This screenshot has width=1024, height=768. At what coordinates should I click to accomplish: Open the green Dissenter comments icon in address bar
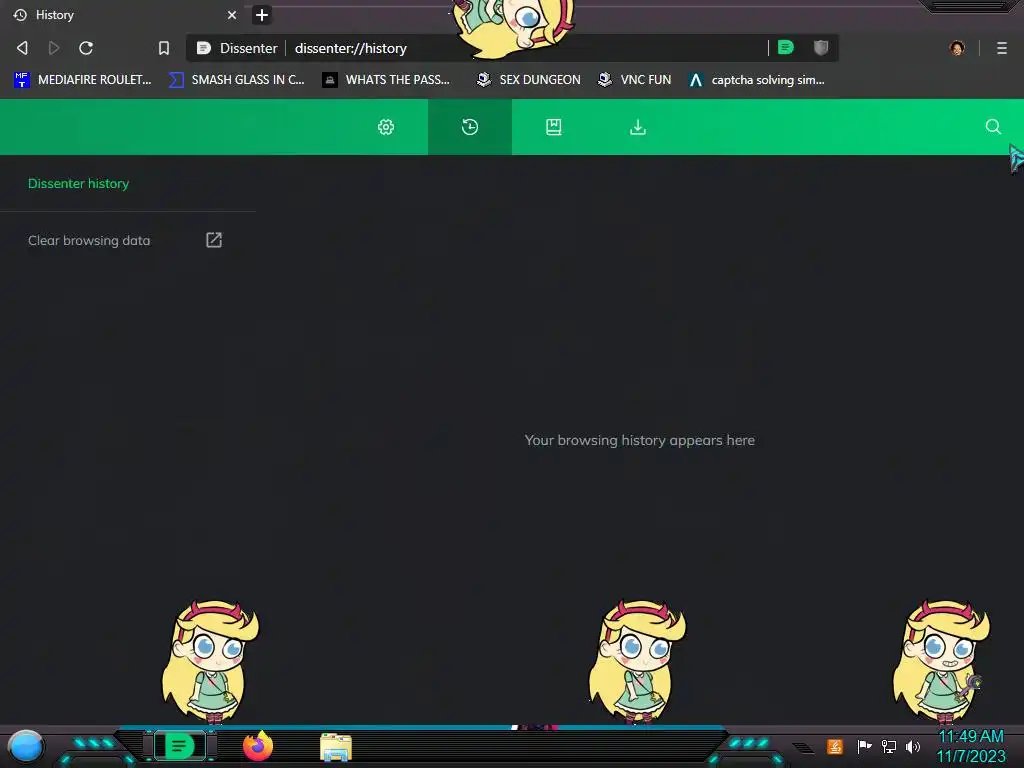(786, 47)
